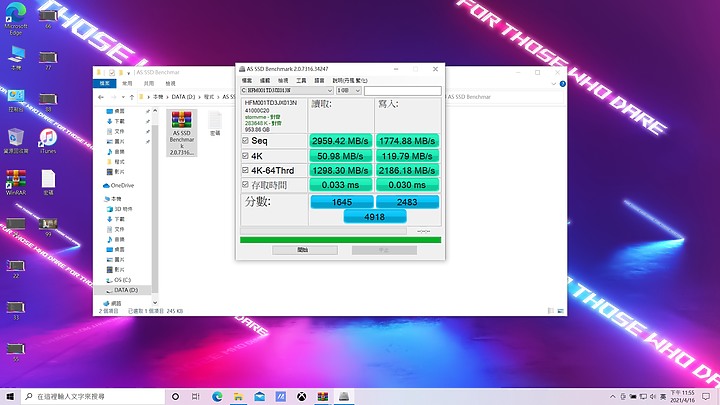This screenshot has width=720, height=405.
Task: Click the write score 2483 box
Action: point(407,202)
